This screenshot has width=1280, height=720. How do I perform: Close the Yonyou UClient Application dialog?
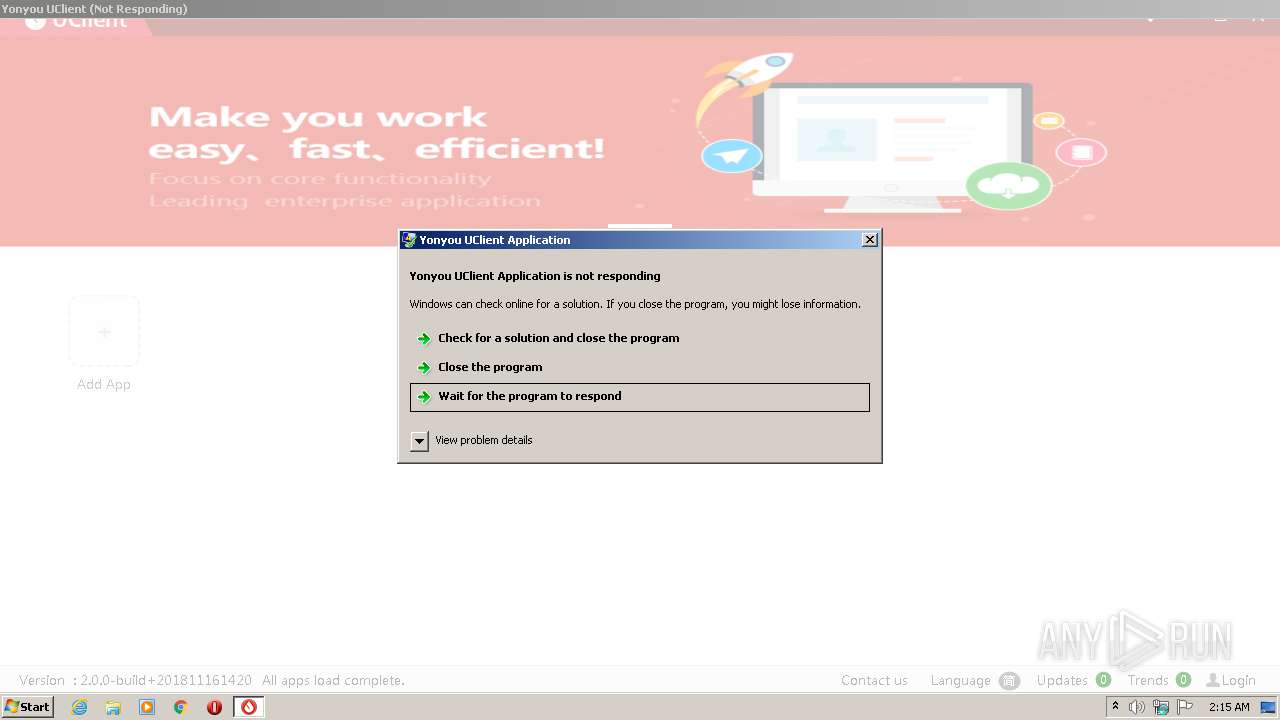click(869, 240)
